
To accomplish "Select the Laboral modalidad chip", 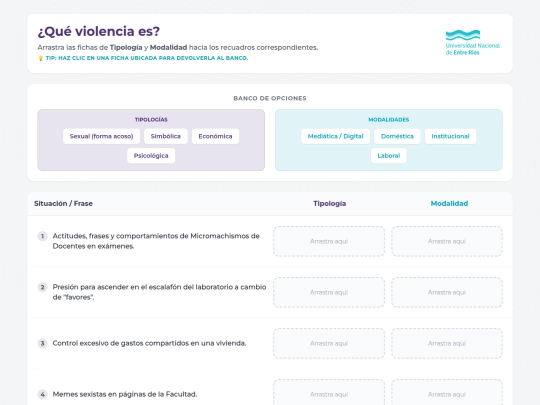I will (x=389, y=156).
